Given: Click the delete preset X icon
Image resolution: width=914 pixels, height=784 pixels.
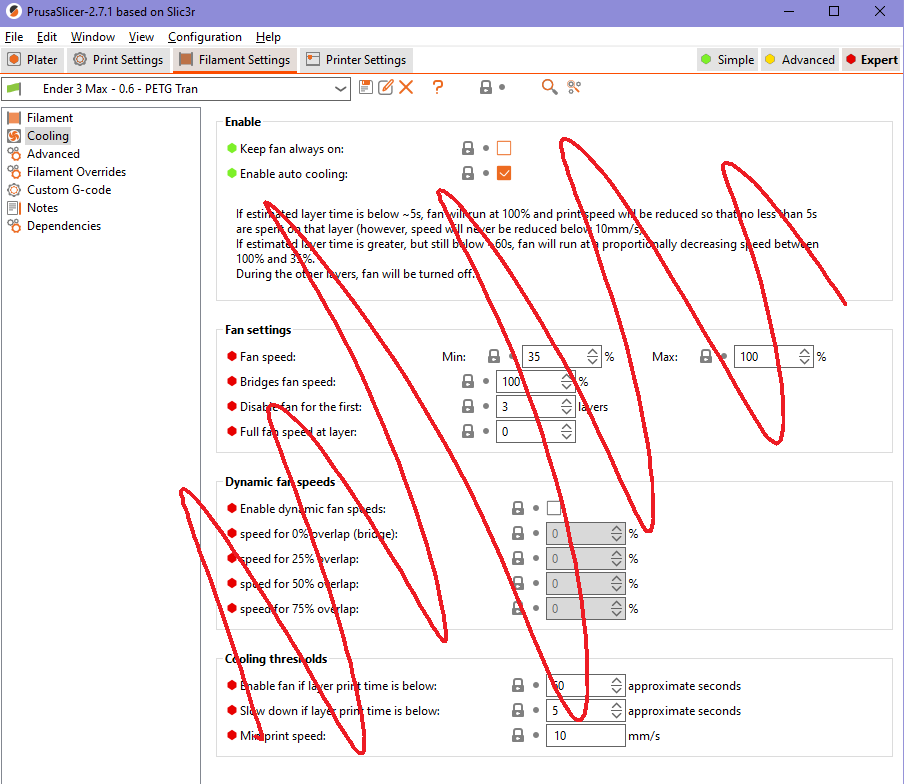Looking at the screenshot, I should tap(406, 87).
